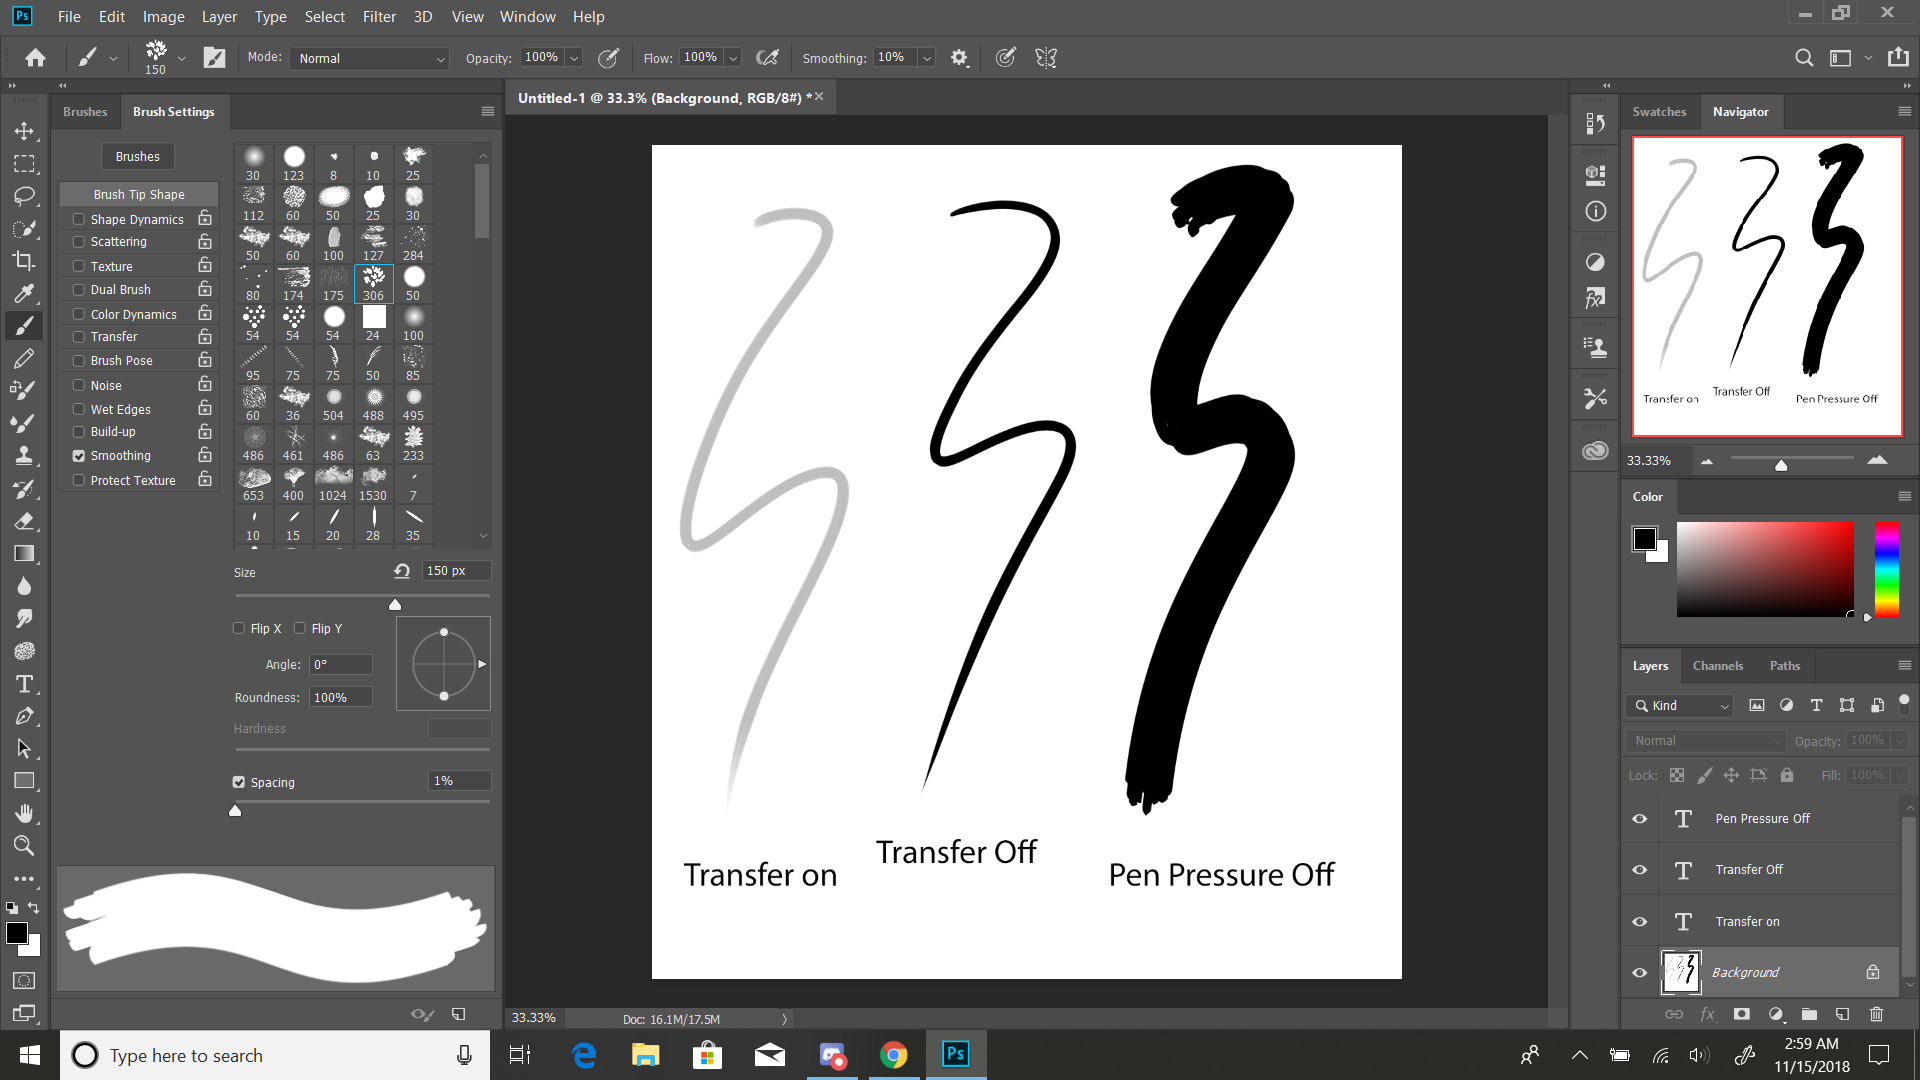Click the Pen Pressure Off layer thumbnail
Viewport: 1920px width, 1080px height.
coord(1683,819)
